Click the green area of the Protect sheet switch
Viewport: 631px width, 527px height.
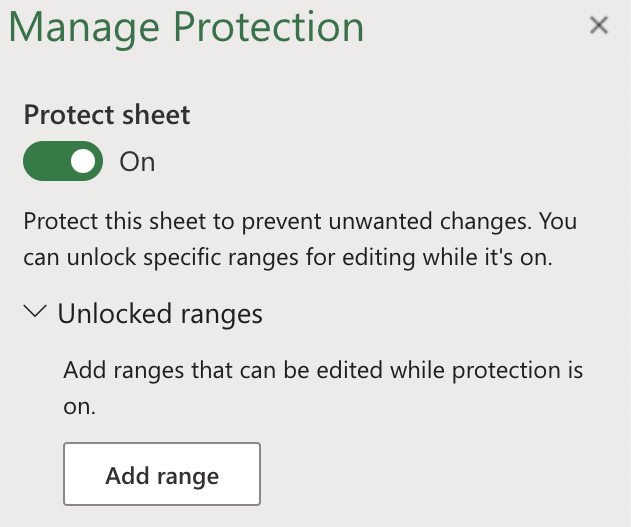[x=45, y=161]
